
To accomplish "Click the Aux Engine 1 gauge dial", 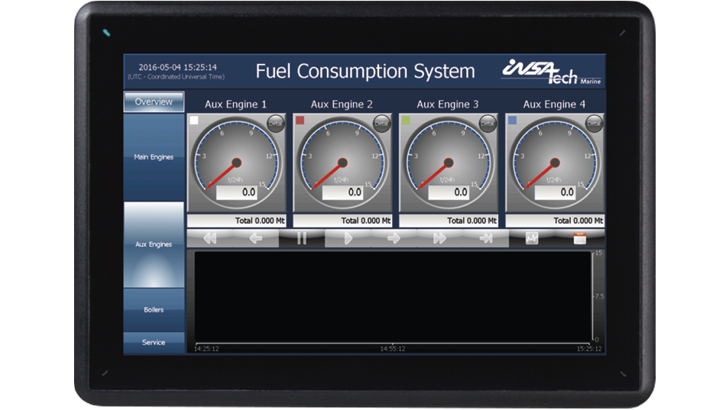I will click(236, 163).
